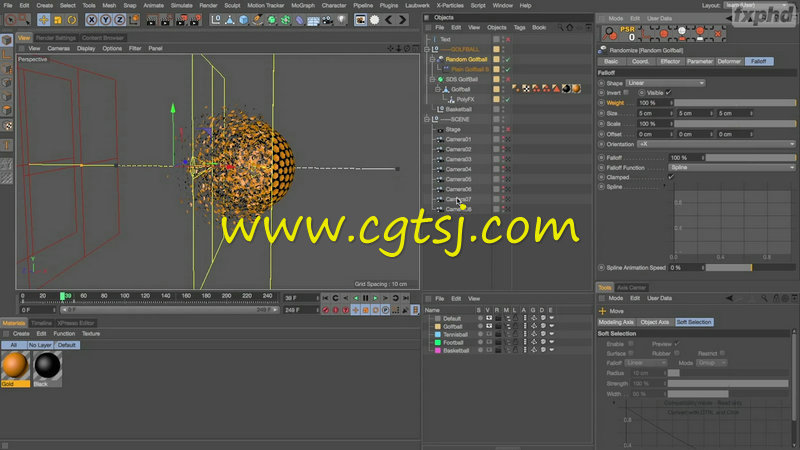The image size is (800, 450).
Task: Click the Weight slider bar
Action: click(735, 103)
